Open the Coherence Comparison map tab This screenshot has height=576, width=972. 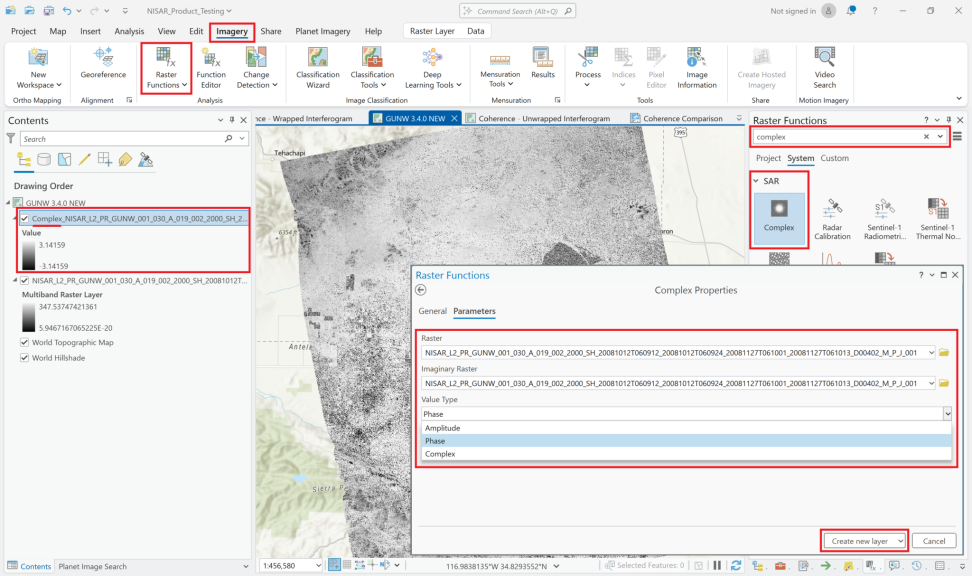coord(683,118)
